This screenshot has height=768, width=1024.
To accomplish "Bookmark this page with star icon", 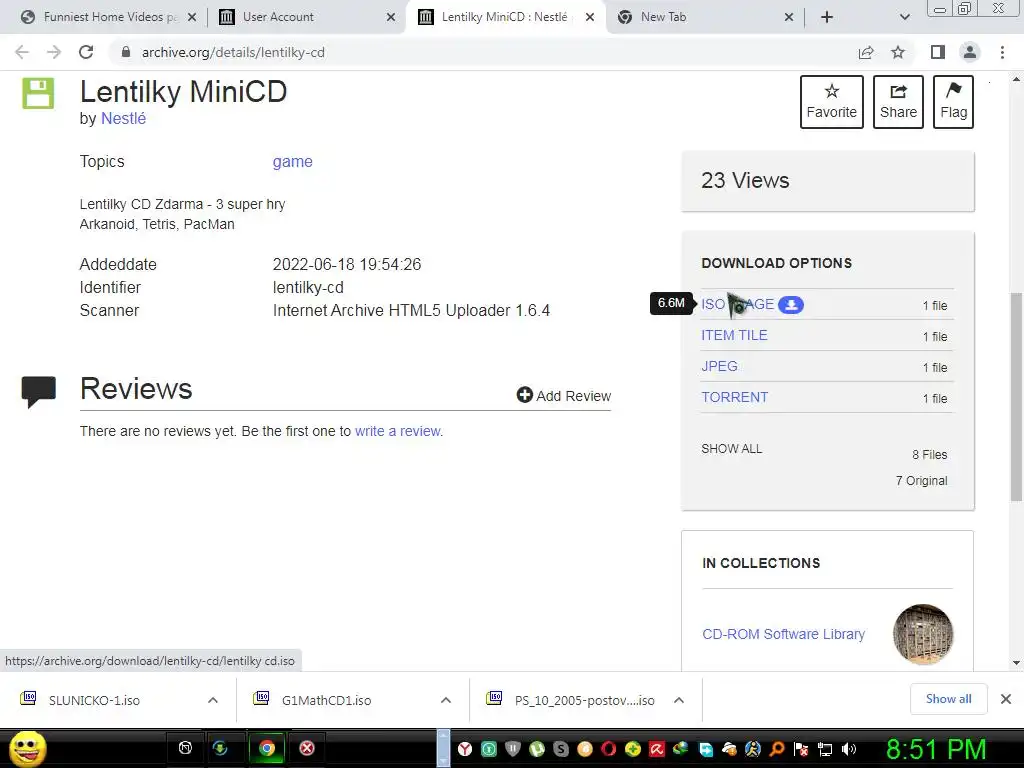I will pyautogui.click(x=898, y=52).
